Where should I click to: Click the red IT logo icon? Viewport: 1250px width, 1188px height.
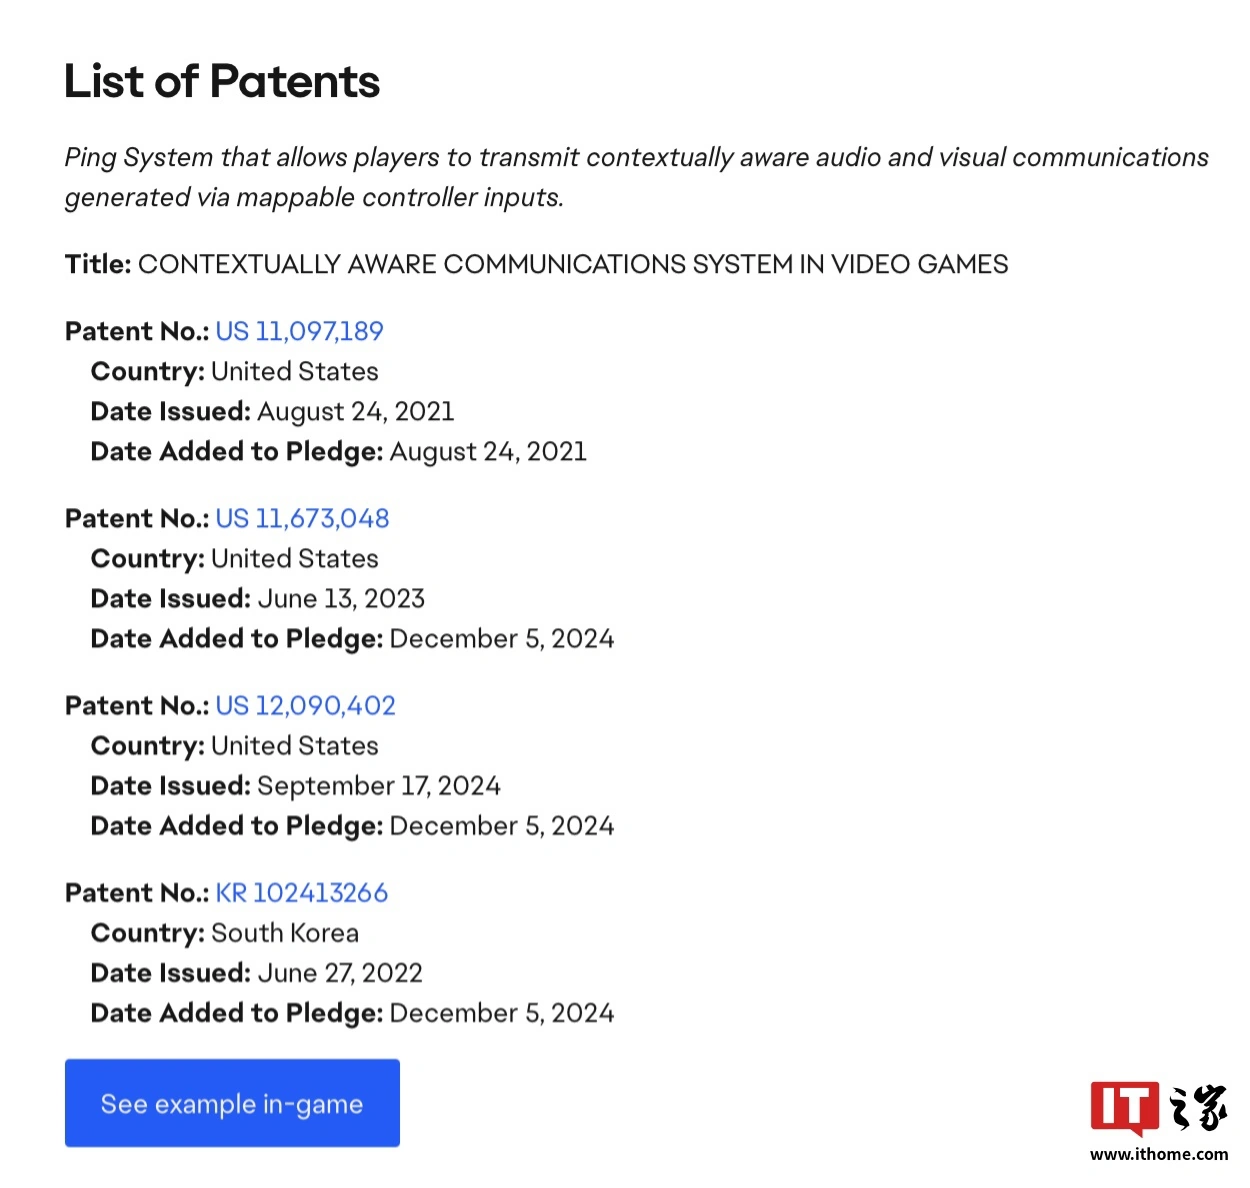(1125, 1107)
